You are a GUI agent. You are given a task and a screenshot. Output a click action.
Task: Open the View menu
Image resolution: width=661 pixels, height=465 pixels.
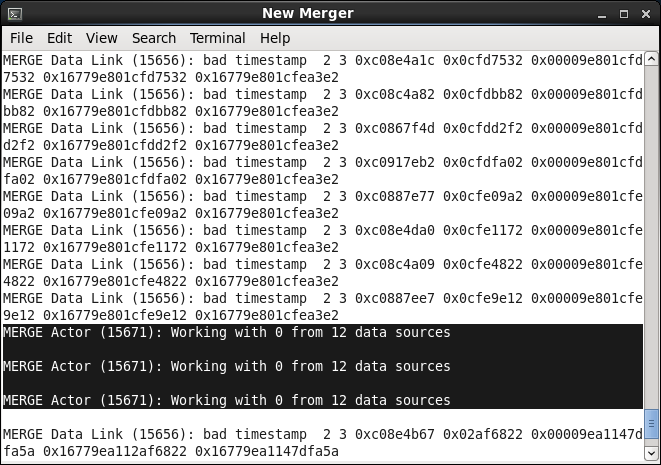(x=101, y=38)
